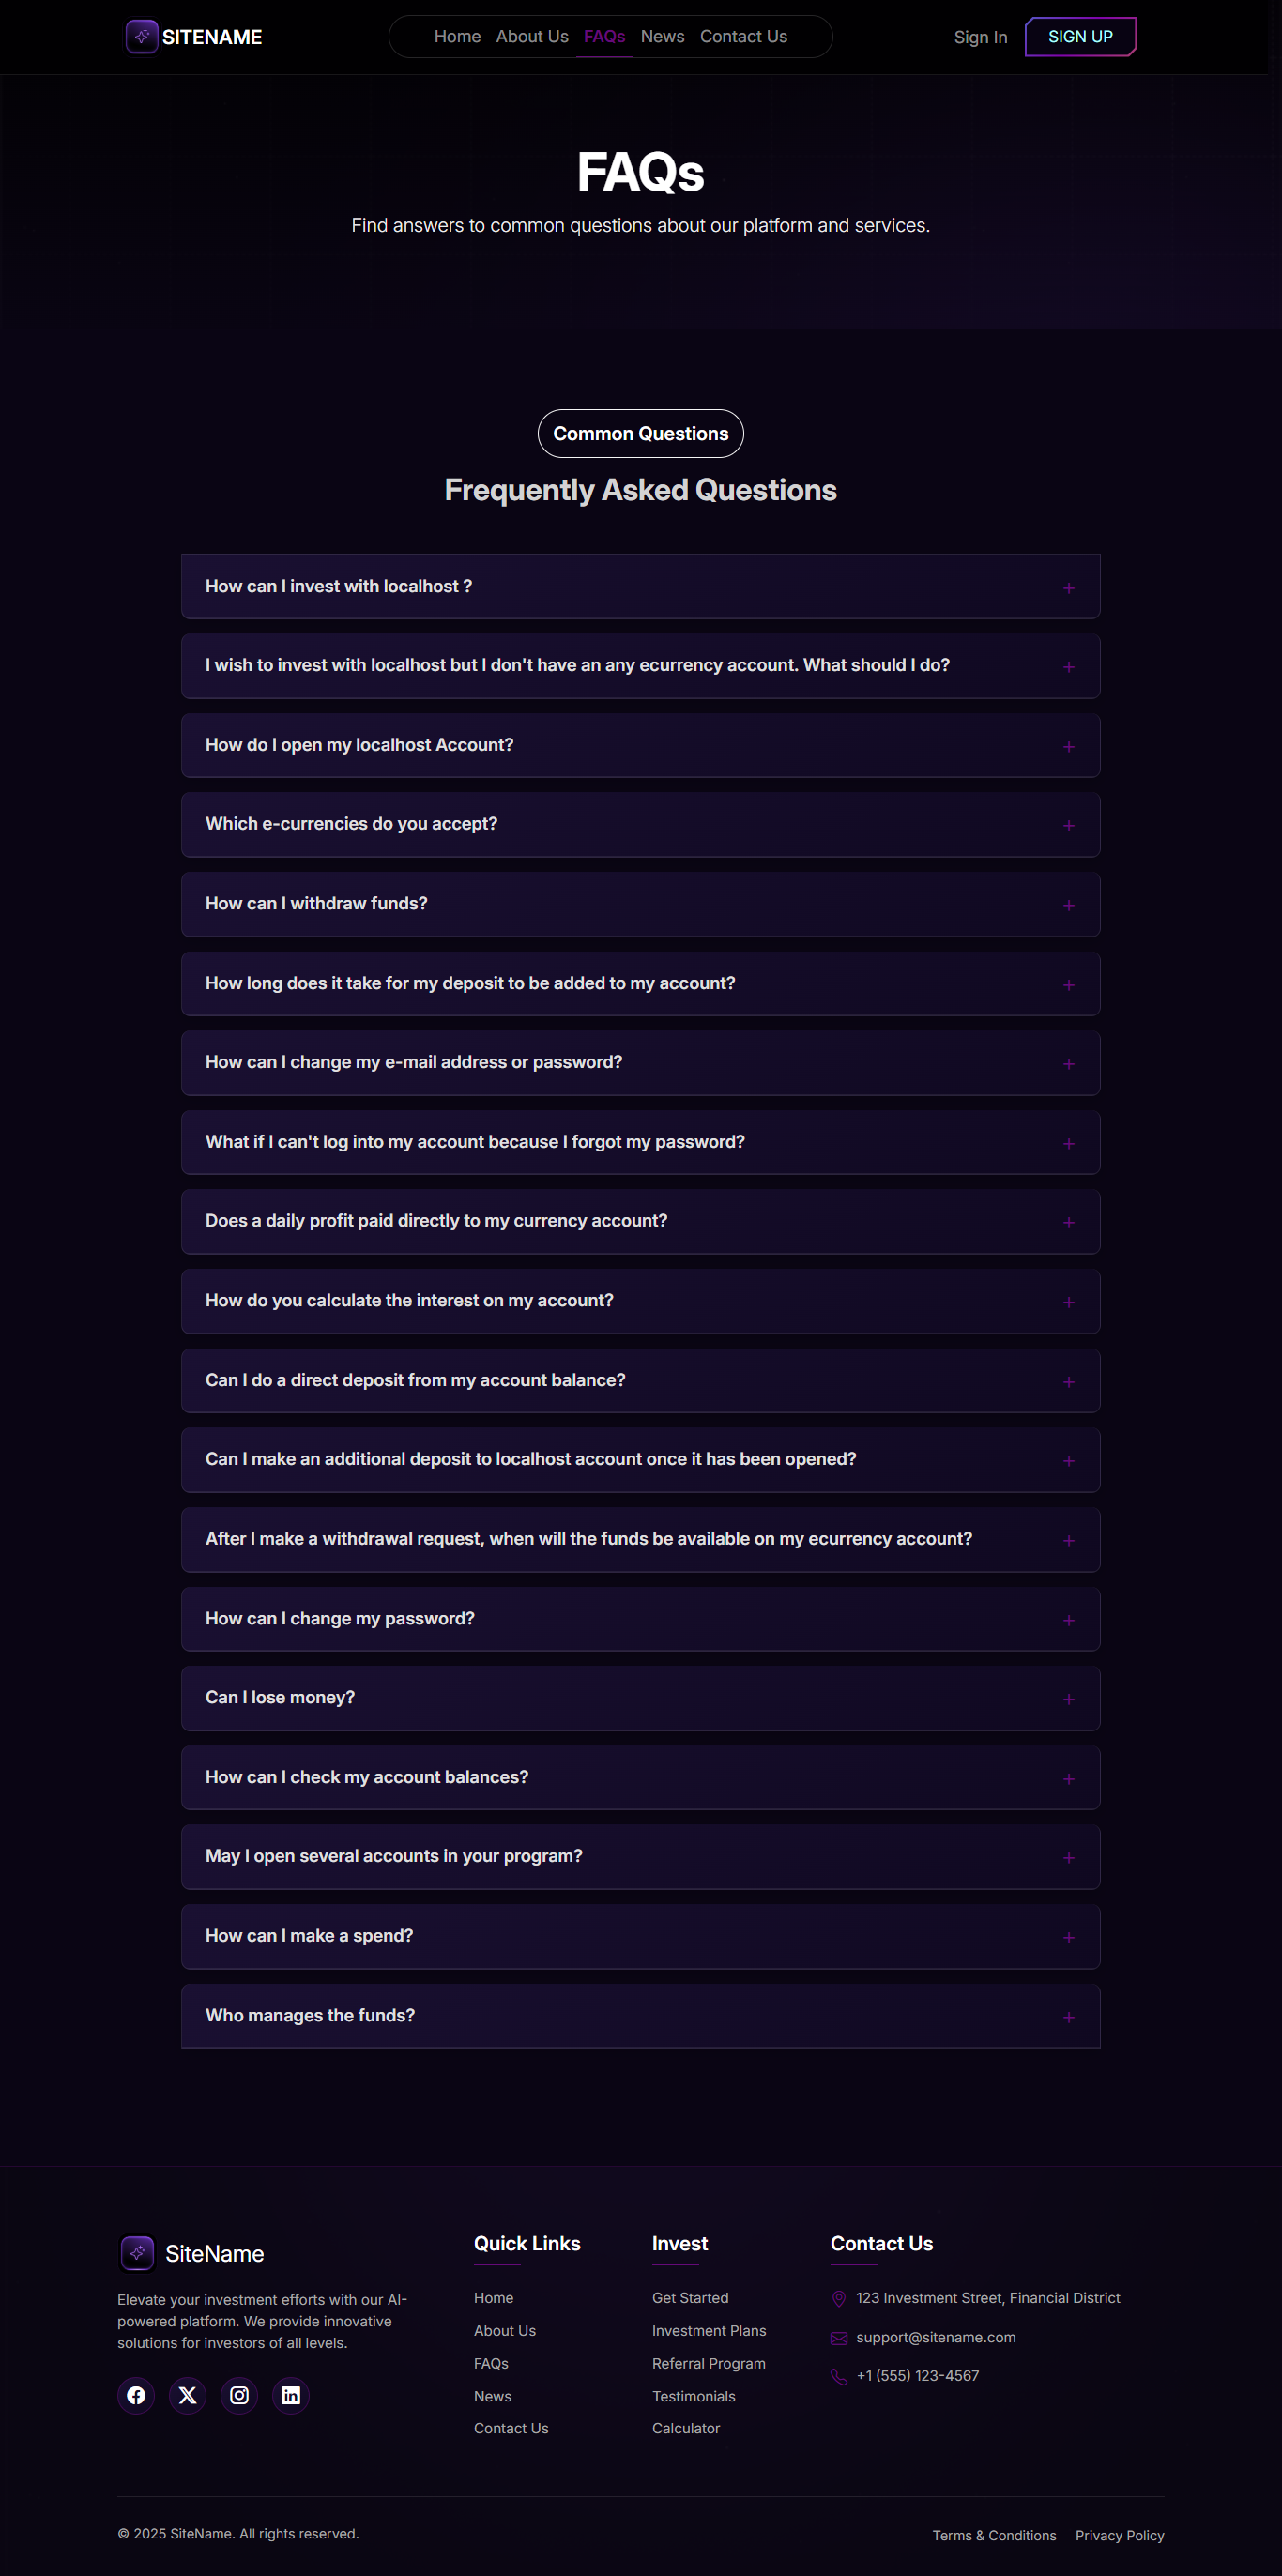The height and width of the screenshot is (2576, 1282).
Task: Open Privacy Policy link at page bottom
Action: click(x=1119, y=2535)
